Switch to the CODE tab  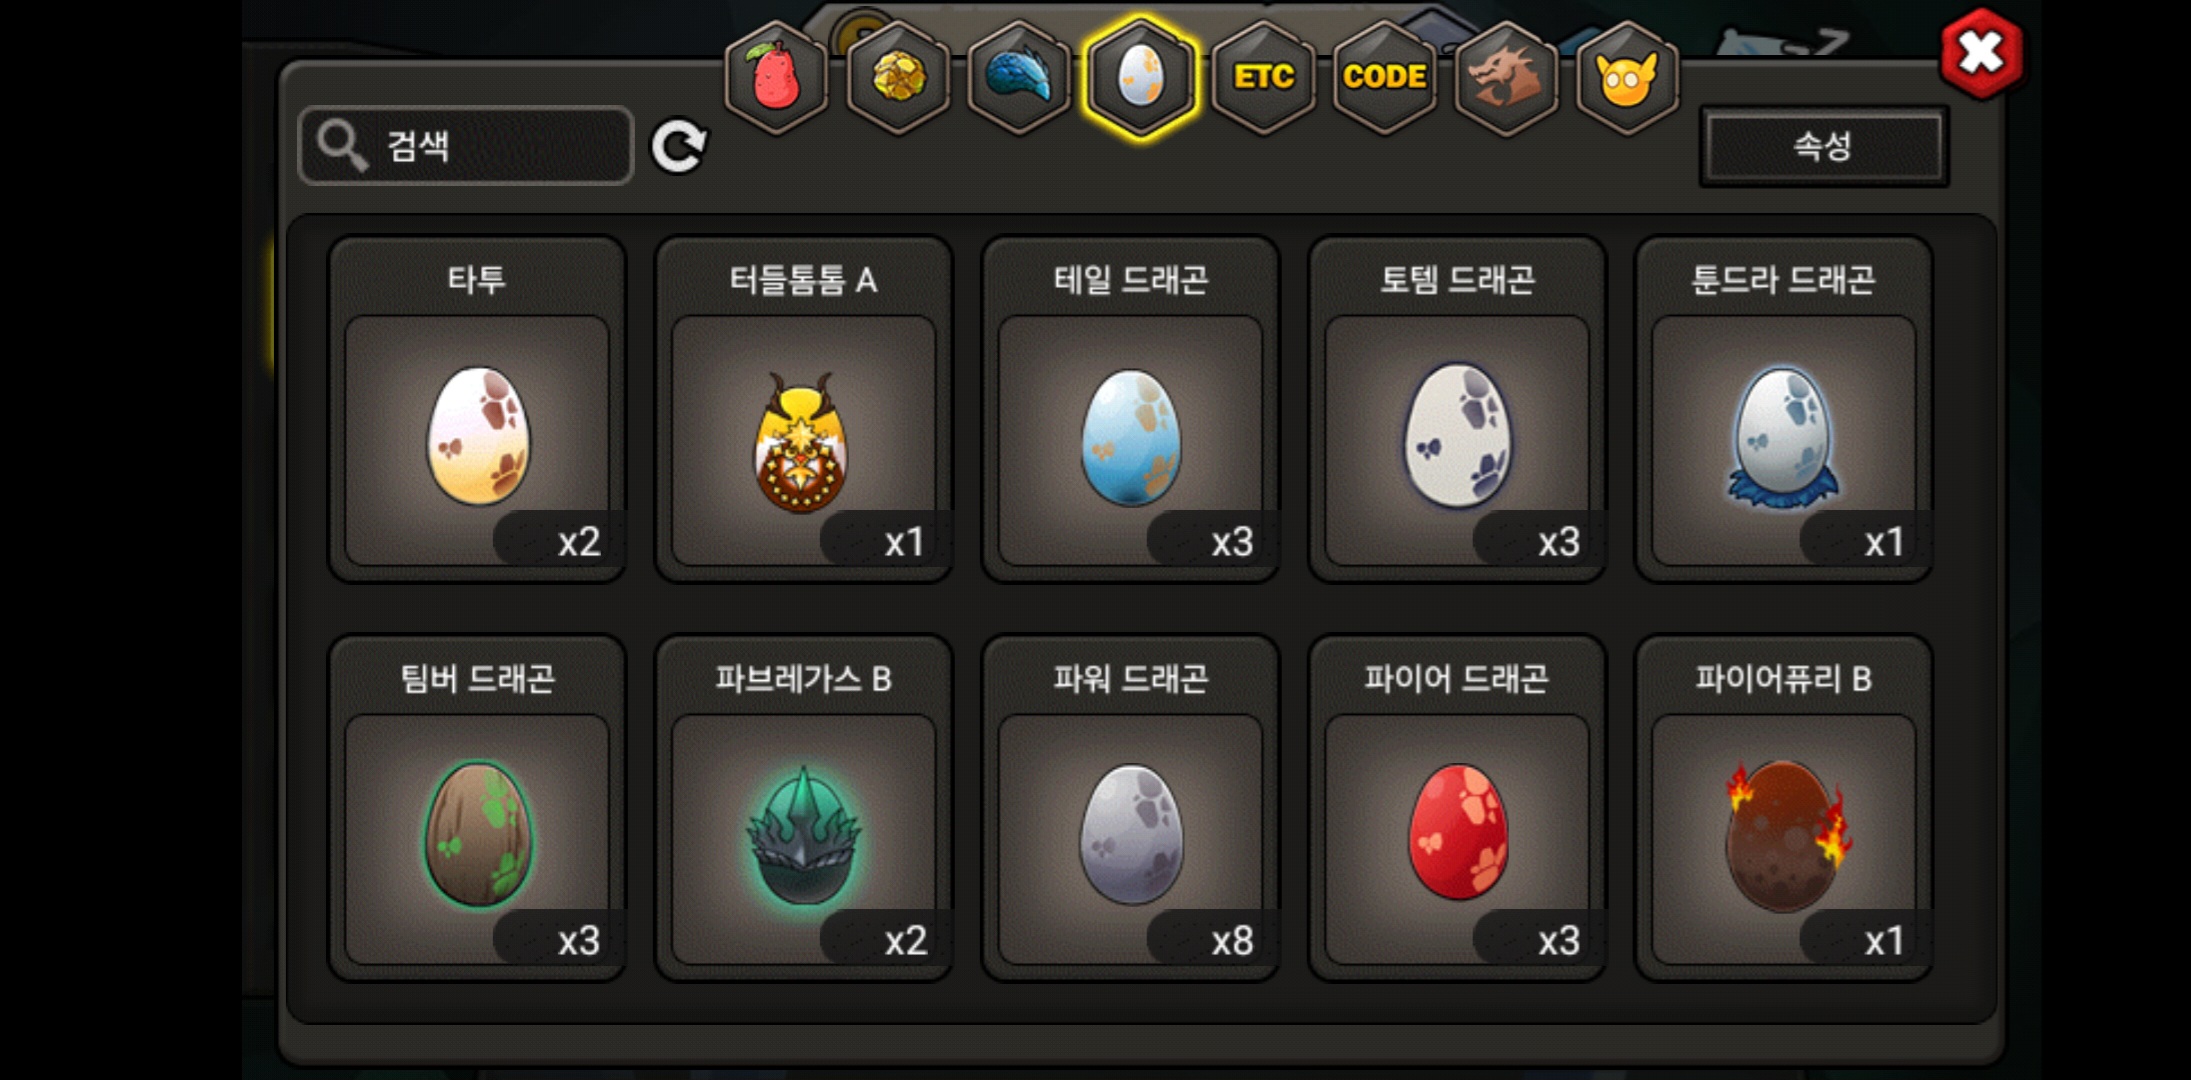(x=1385, y=77)
